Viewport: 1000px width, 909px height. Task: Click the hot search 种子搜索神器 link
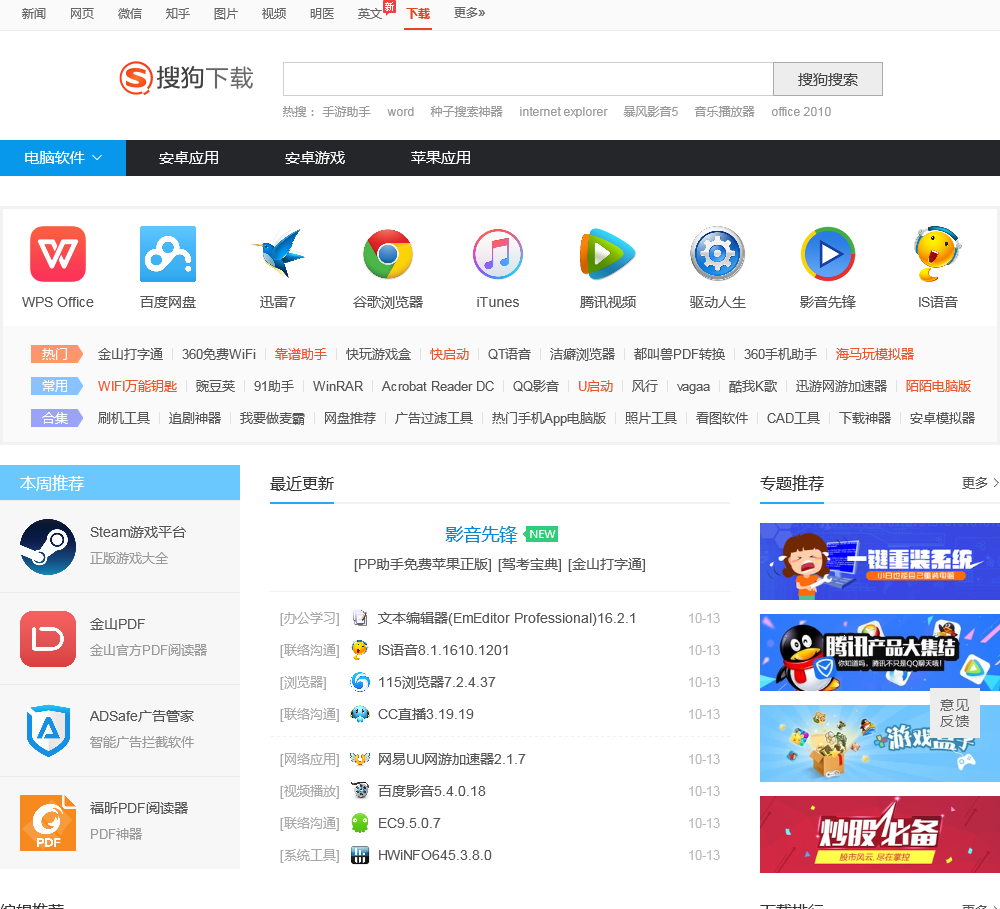(466, 112)
